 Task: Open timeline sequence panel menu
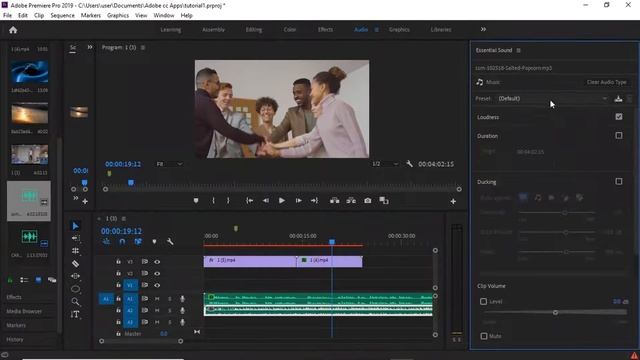tap(124, 218)
